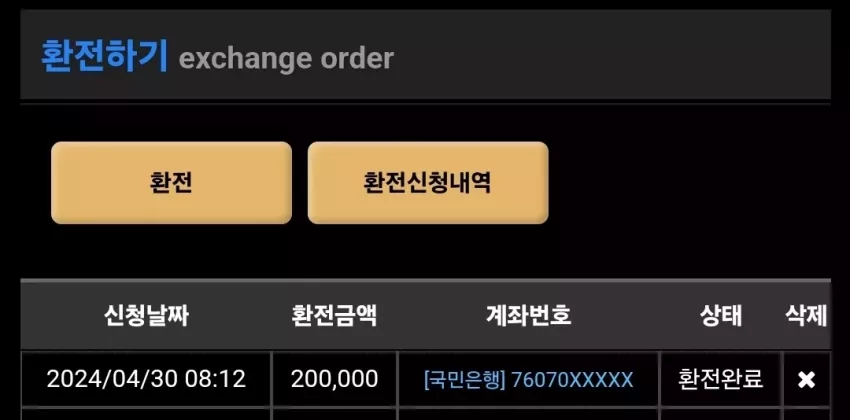The width and height of the screenshot is (850, 420).
Task: Click the partially visible row under 2024/04/30
Action: (x=426, y=414)
